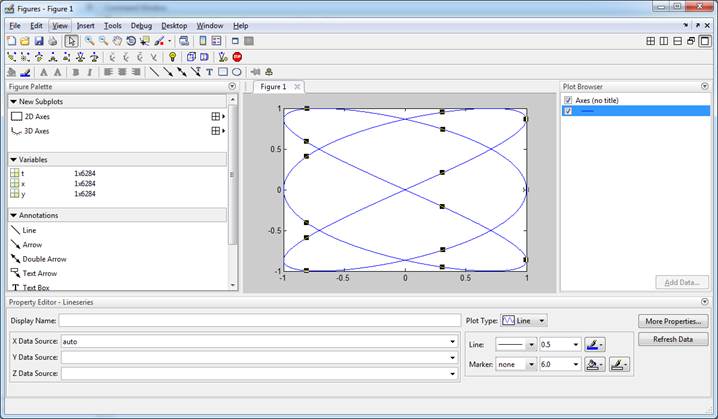Open the line color picker

point(595,344)
